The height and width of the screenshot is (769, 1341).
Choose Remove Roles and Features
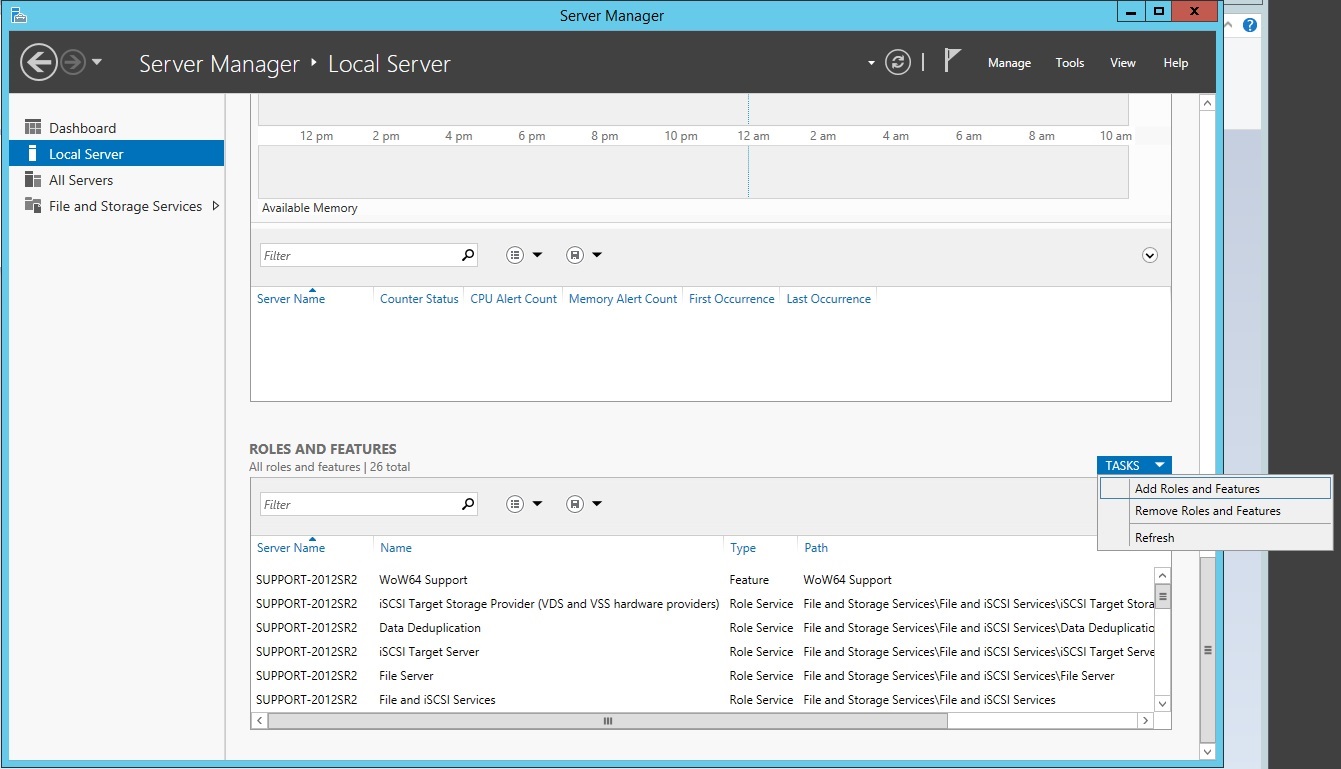click(1207, 511)
